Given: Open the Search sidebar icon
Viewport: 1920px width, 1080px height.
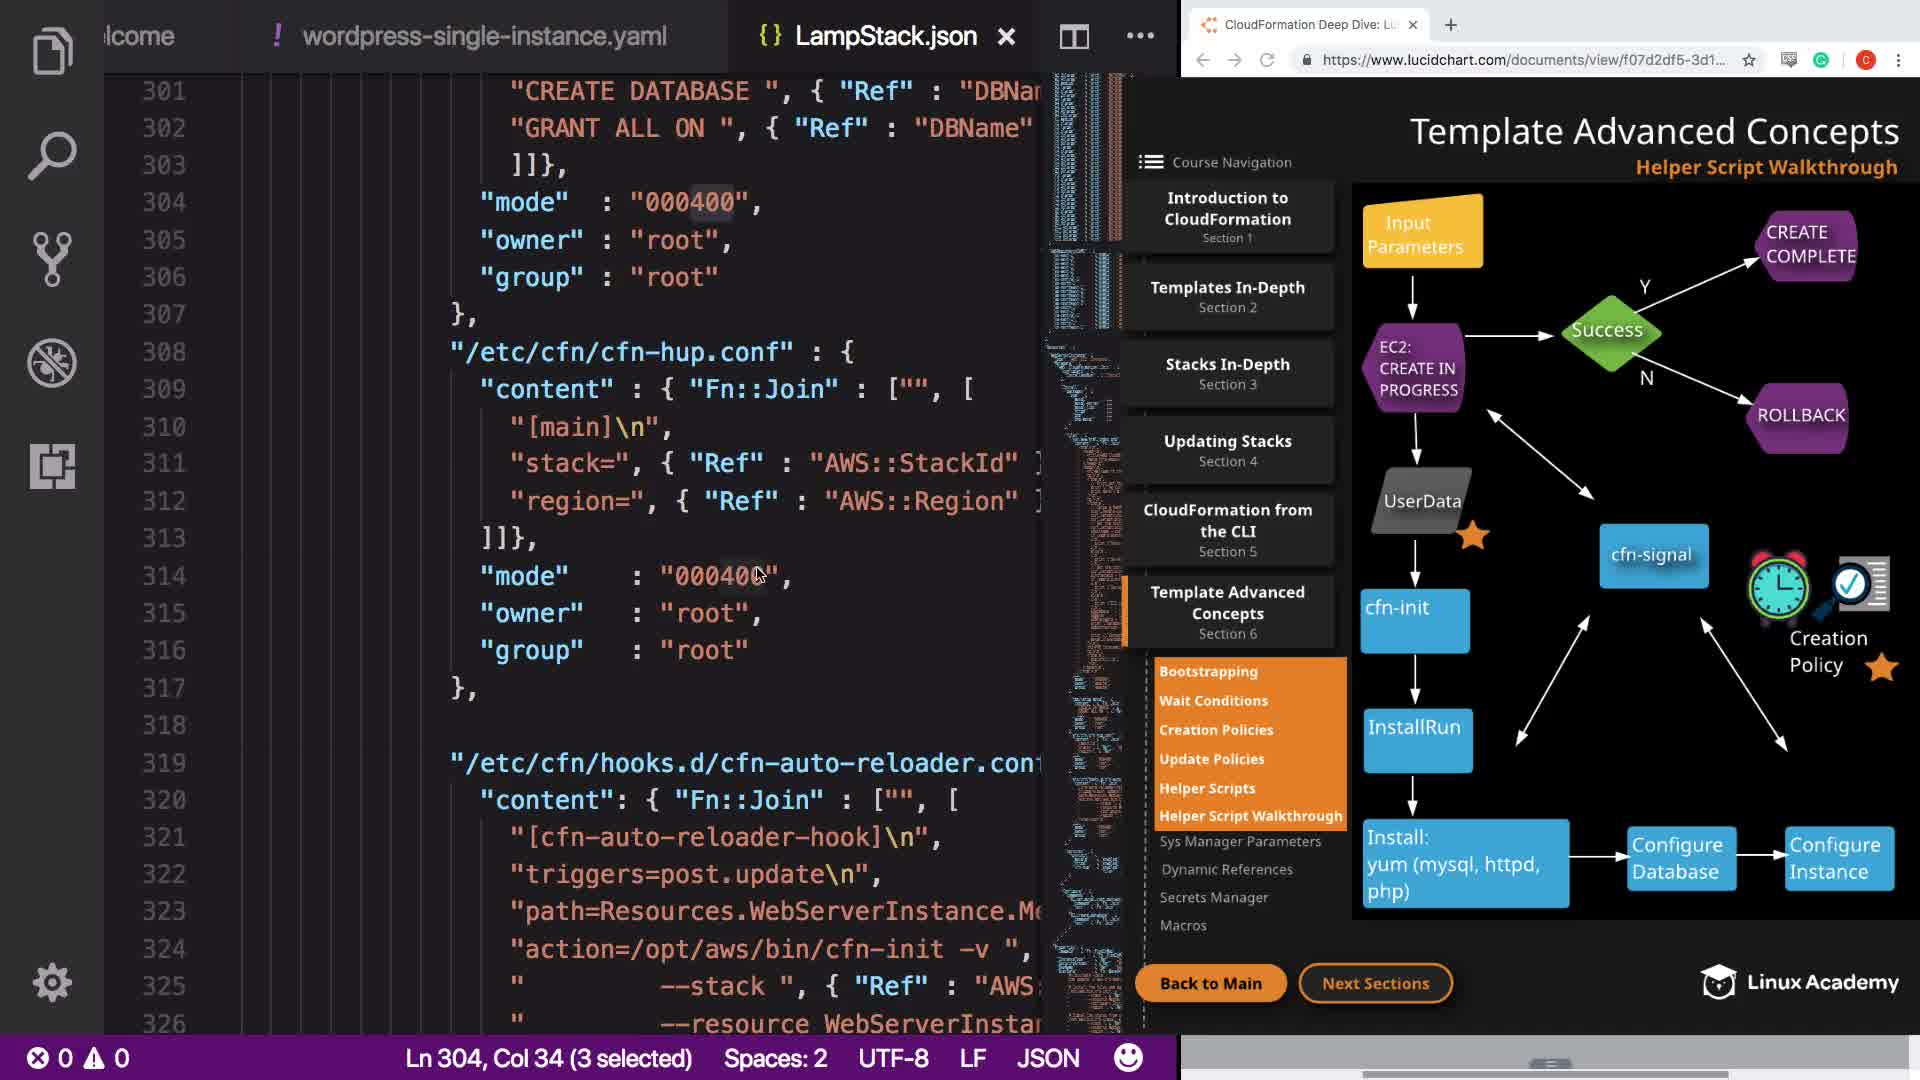Looking at the screenshot, I should point(52,156).
